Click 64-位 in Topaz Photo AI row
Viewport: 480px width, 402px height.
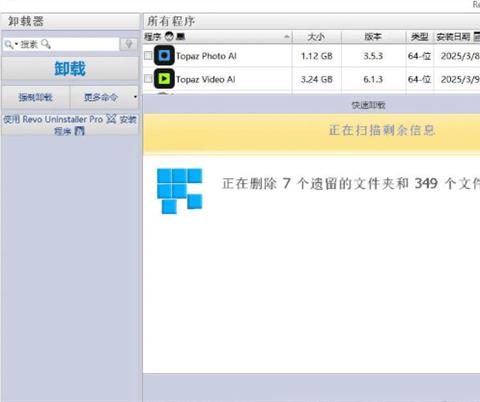(x=419, y=56)
